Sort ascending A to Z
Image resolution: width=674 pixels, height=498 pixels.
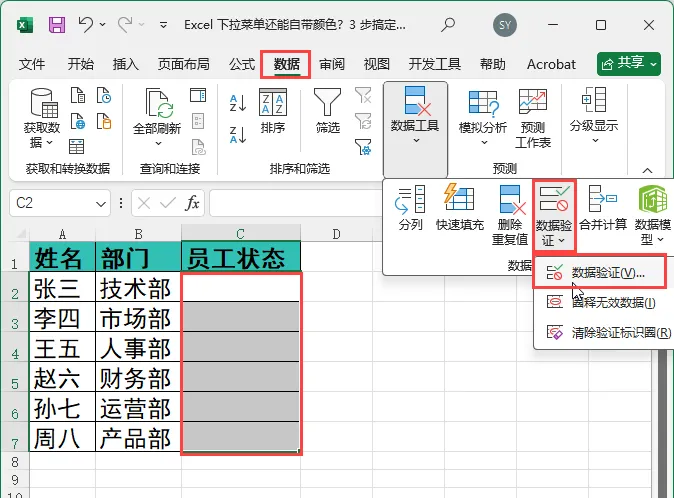tap(238, 103)
